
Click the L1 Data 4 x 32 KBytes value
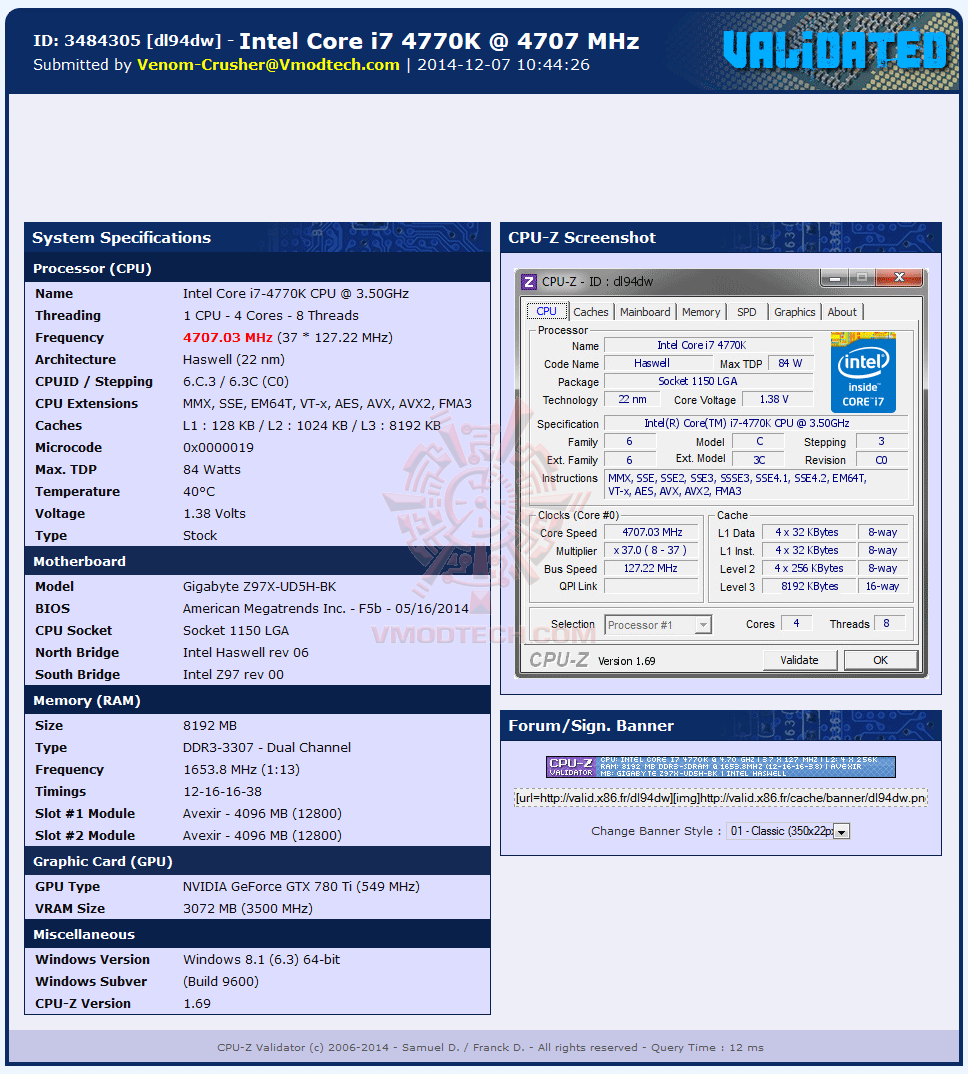tap(809, 532)
